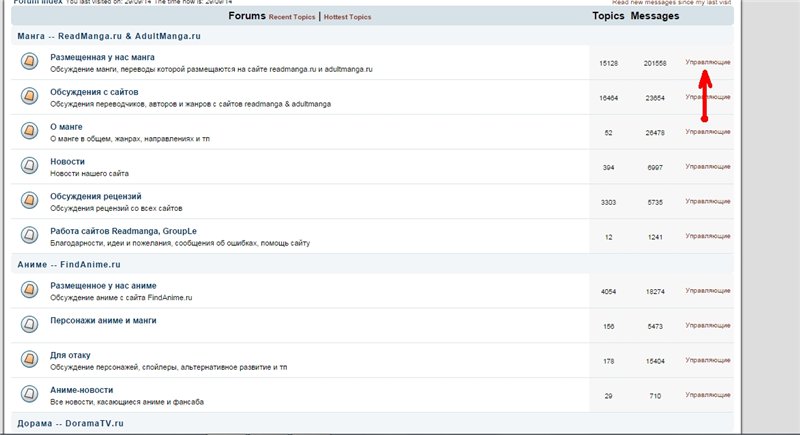Image resolution: width=800 pixels, height=435 pixels.
Task: Open forum Обсуждения рецензий
Action: [95, 196]
